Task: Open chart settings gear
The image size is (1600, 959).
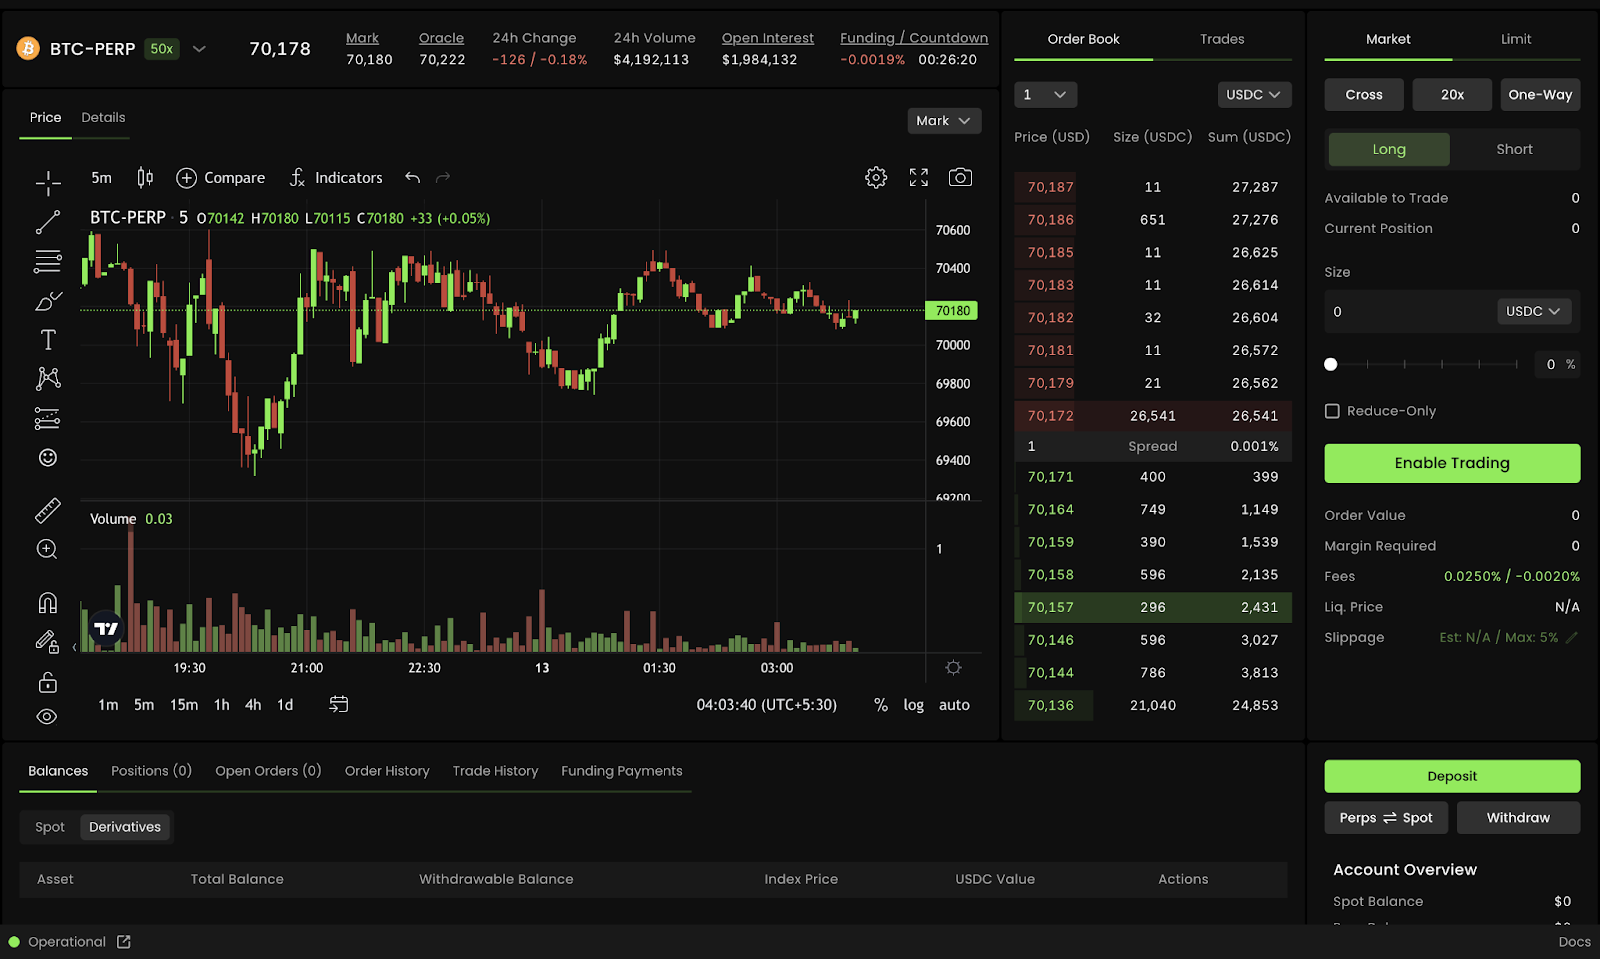Action: (876, 177)
